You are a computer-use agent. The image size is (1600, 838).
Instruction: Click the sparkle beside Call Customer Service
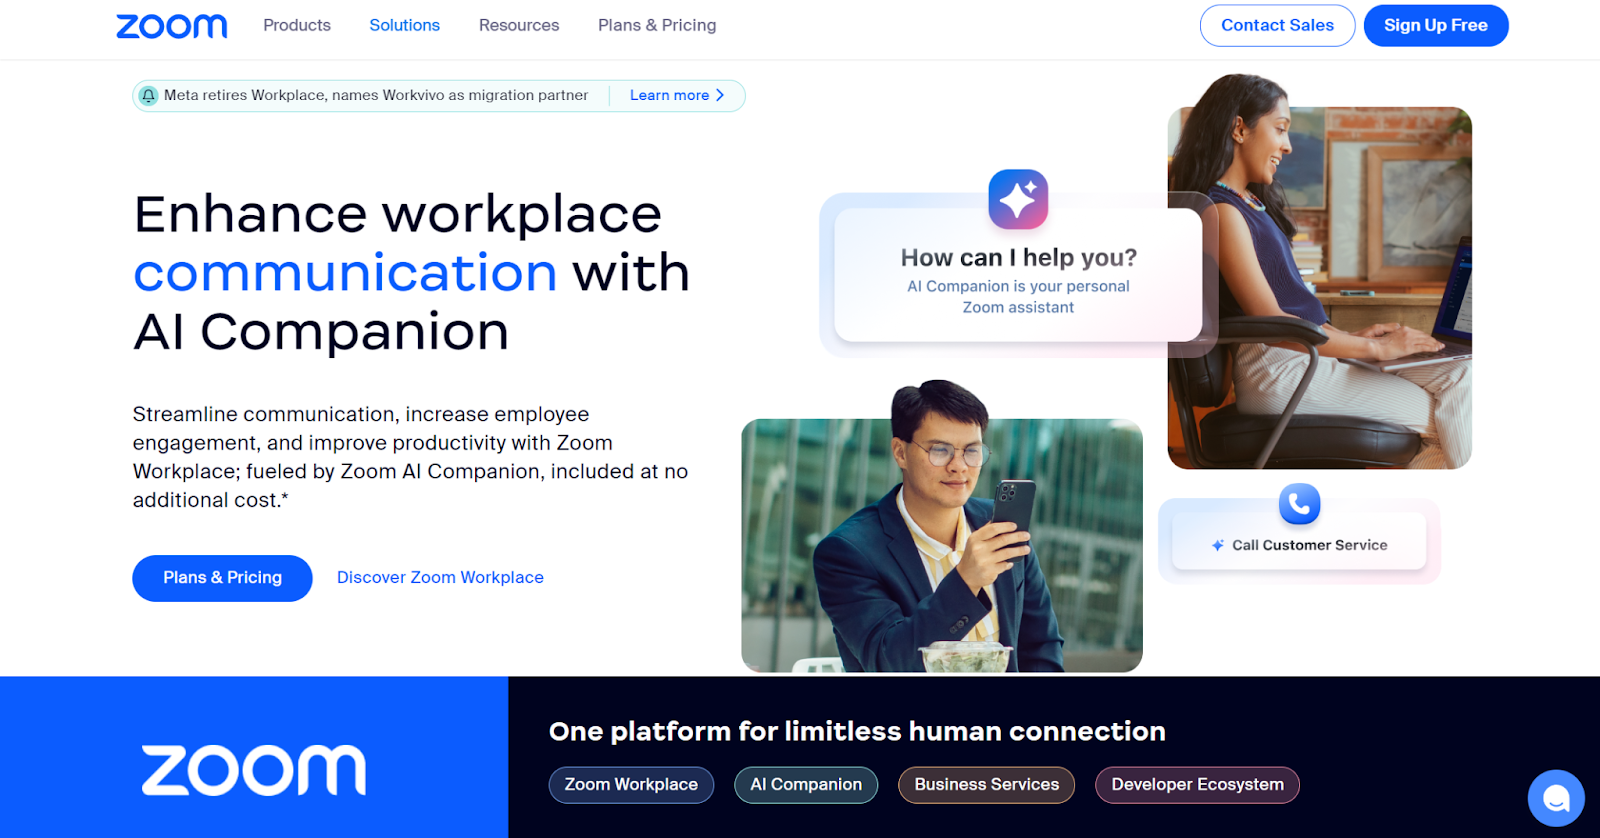[1218, 545]
